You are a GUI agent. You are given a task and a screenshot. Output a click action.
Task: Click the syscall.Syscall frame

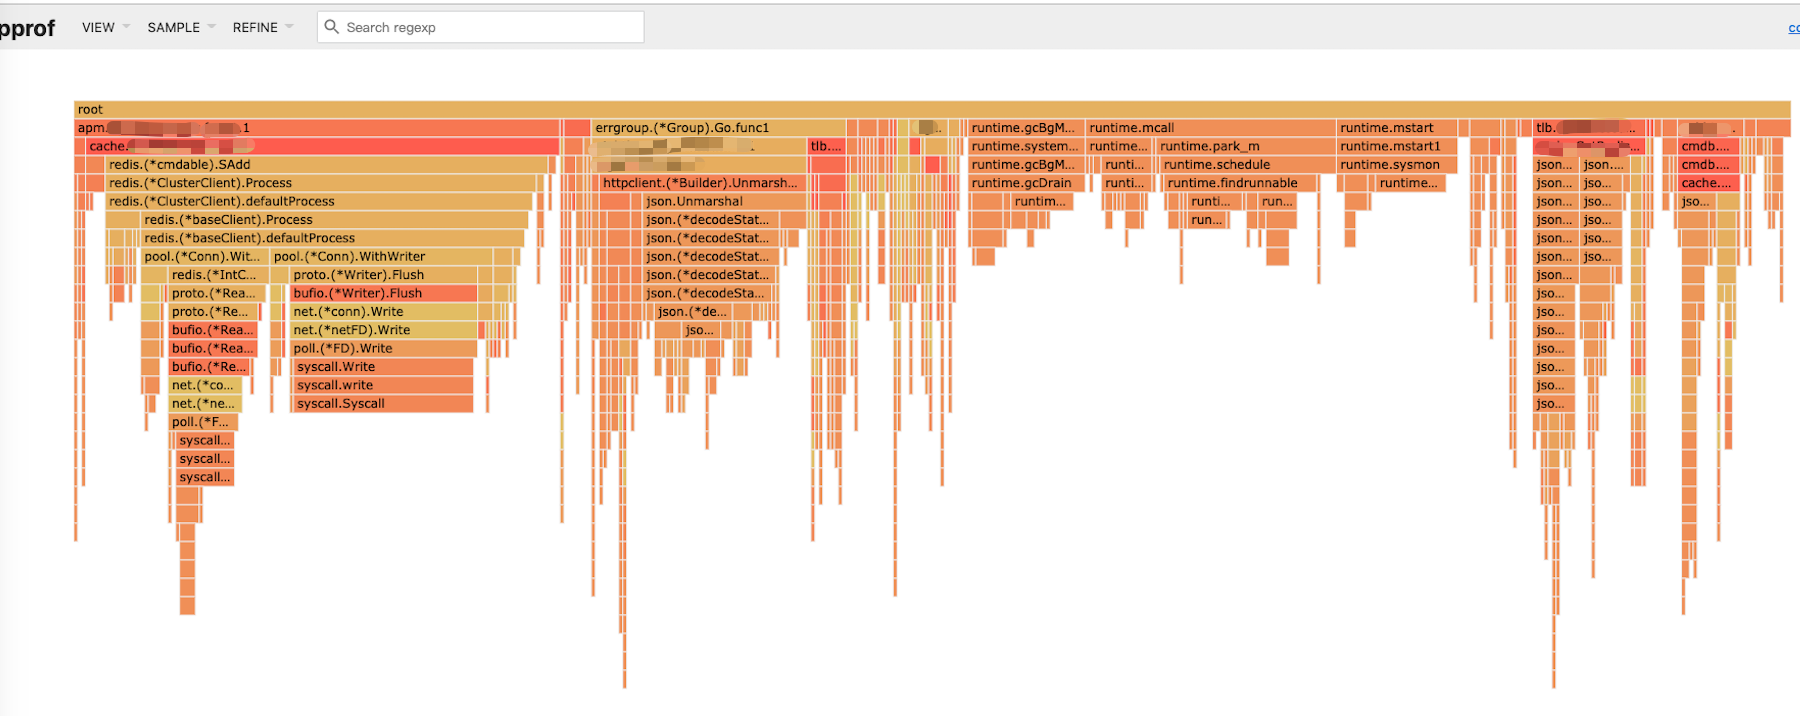pyautogui.click(x=382, y=404)
